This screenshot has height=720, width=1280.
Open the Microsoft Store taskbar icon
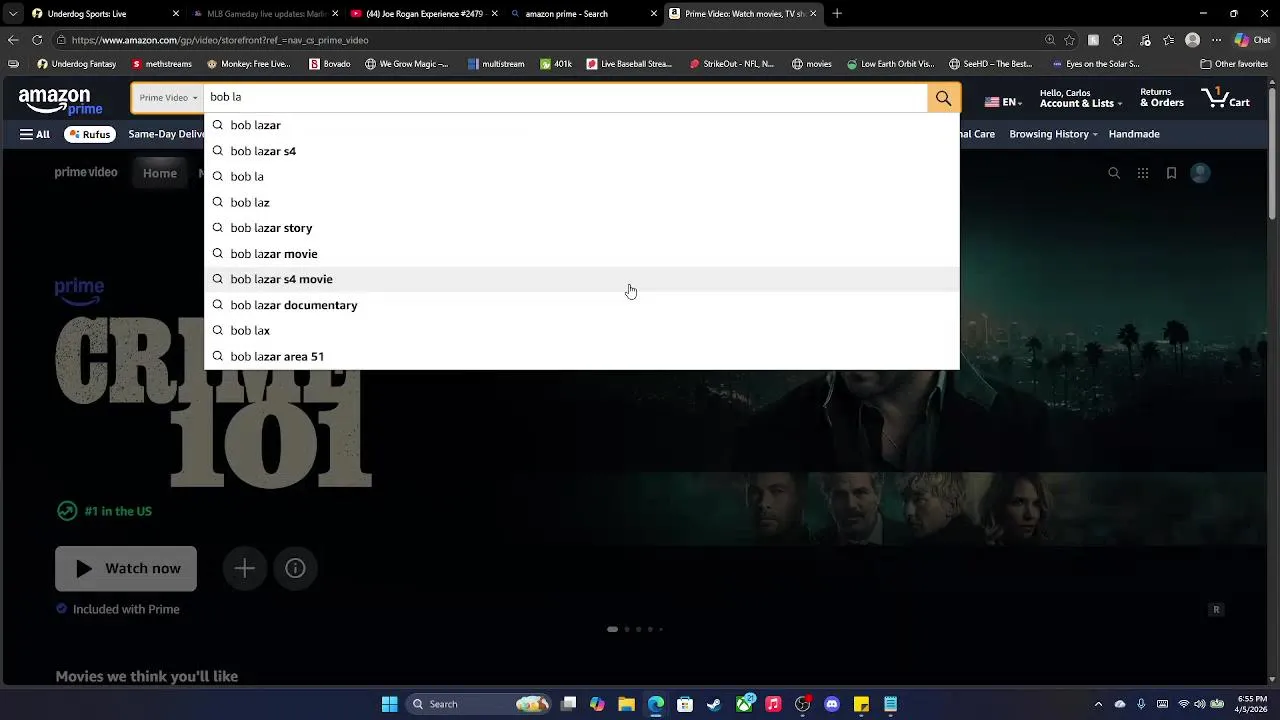(685, 704)
